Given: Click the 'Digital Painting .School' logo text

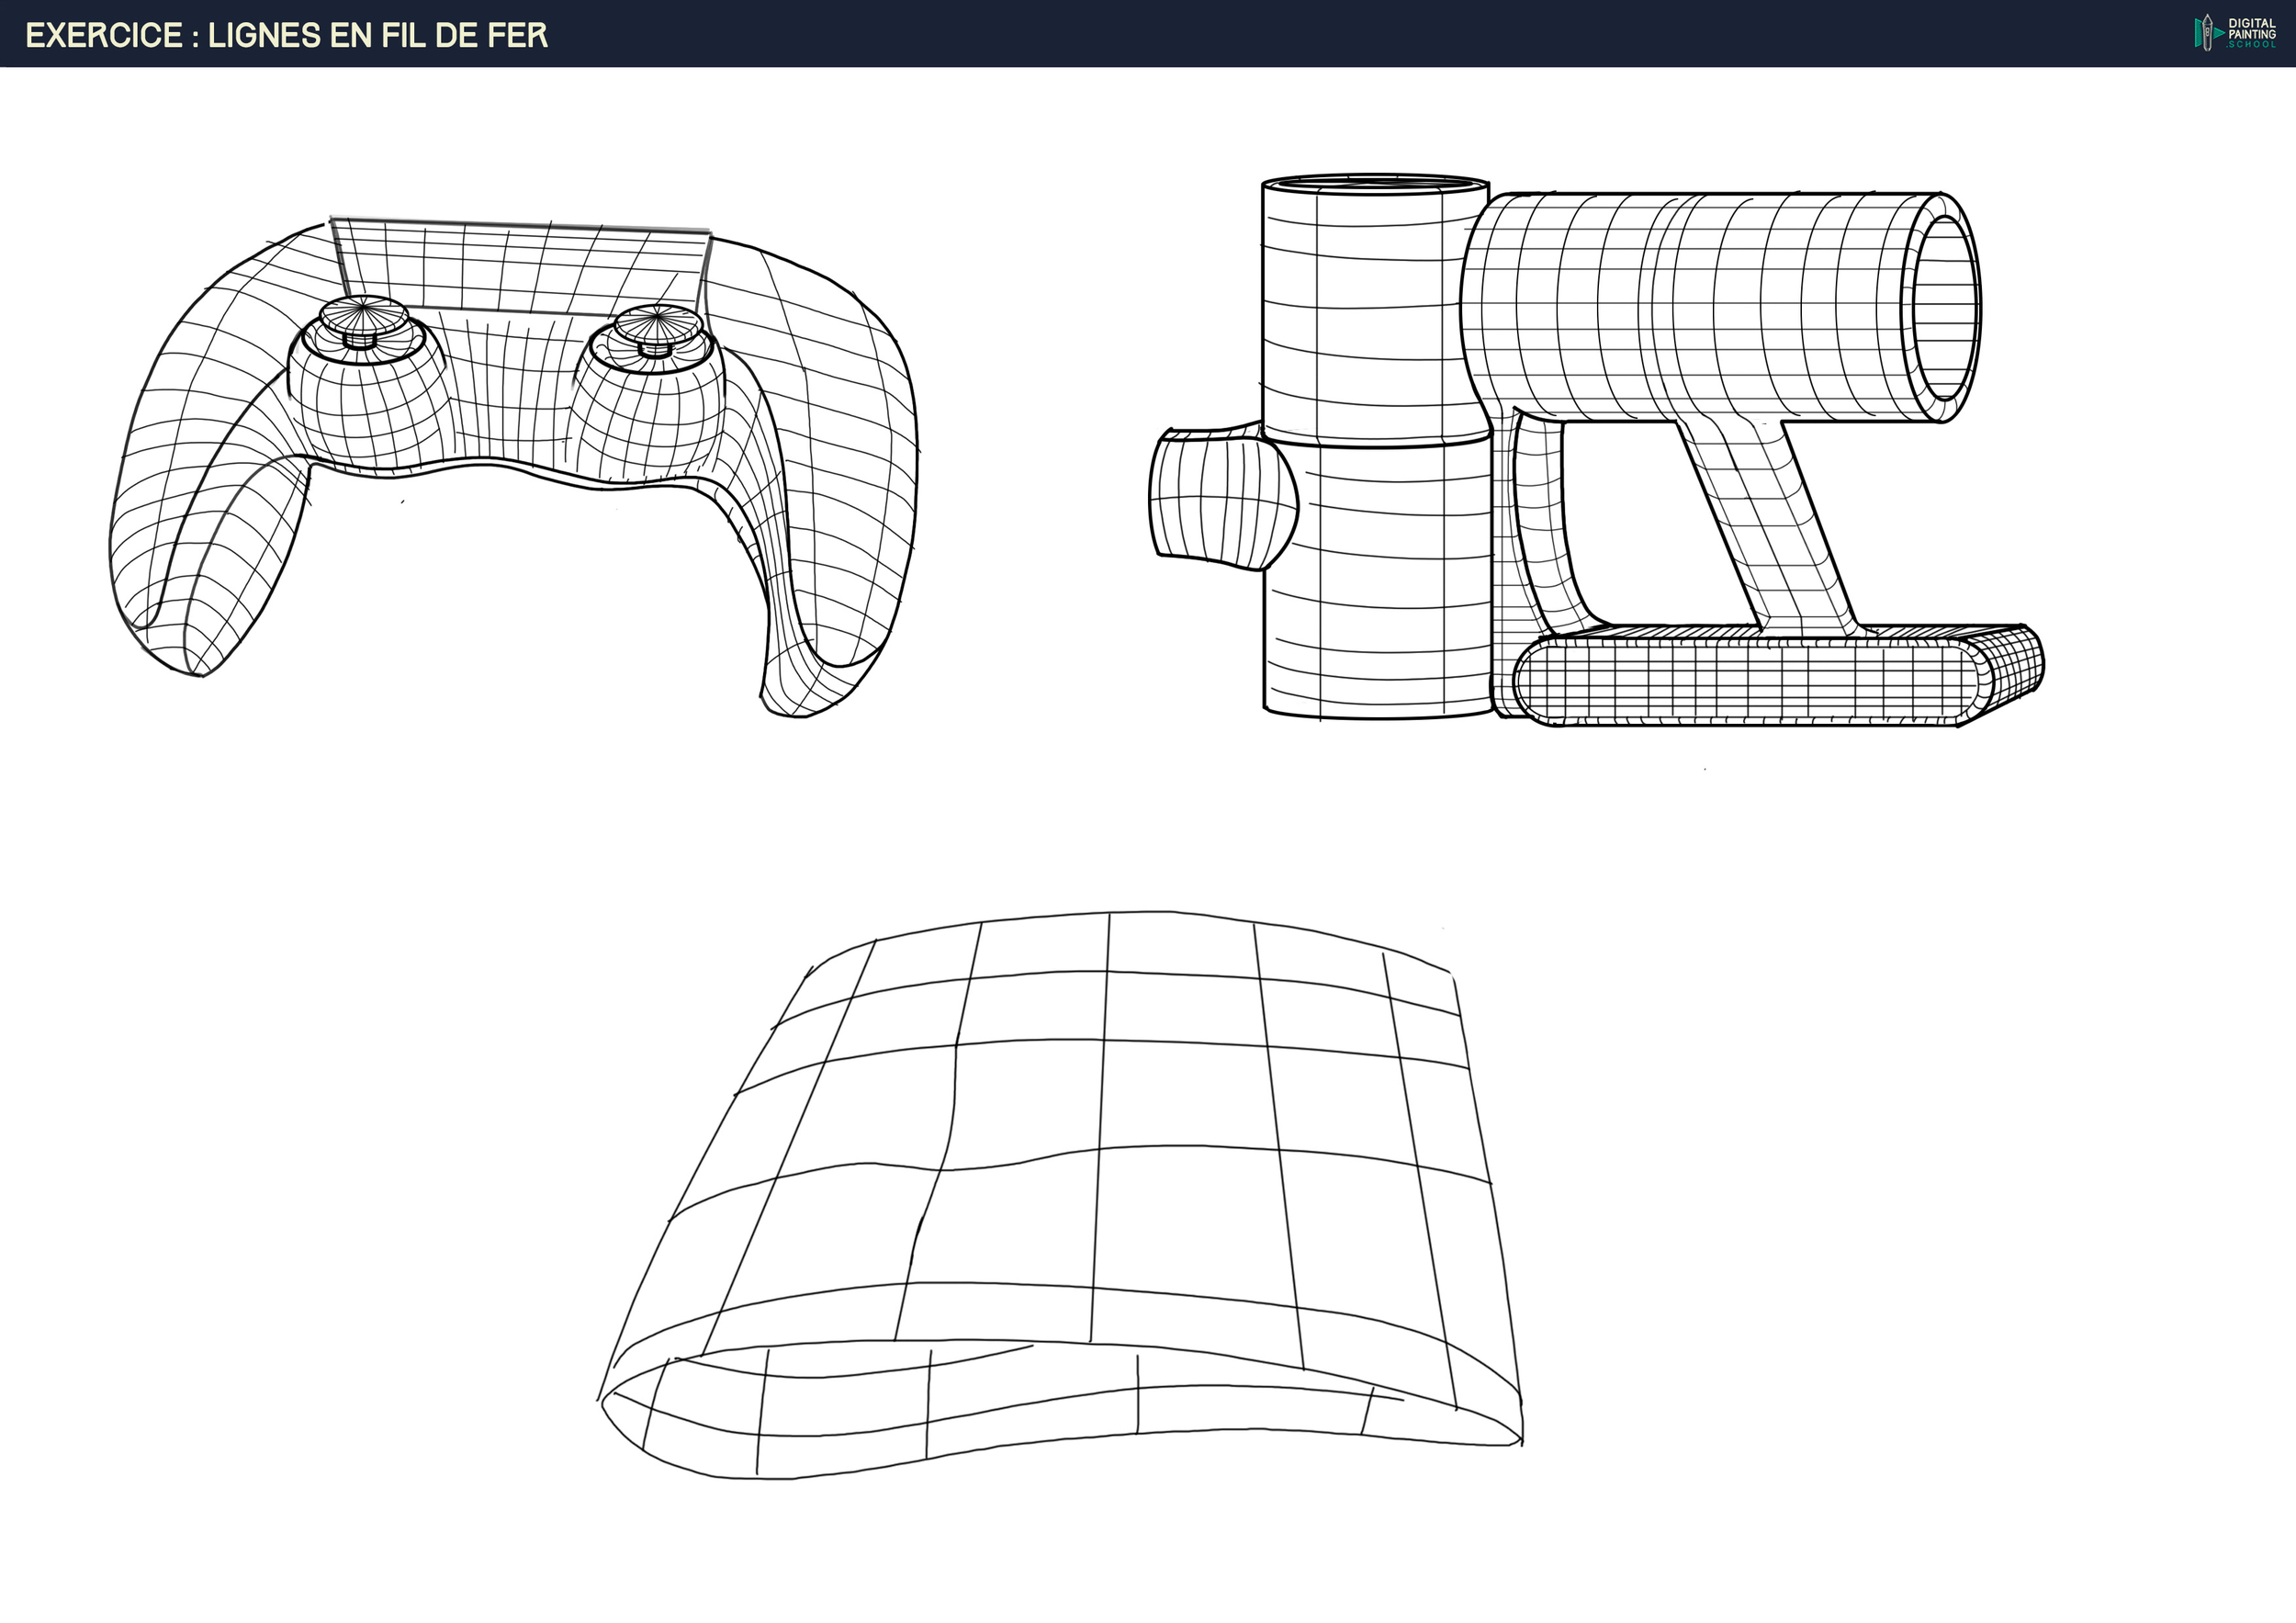Looking at the screenshot, I should (x=2251, y=34).
